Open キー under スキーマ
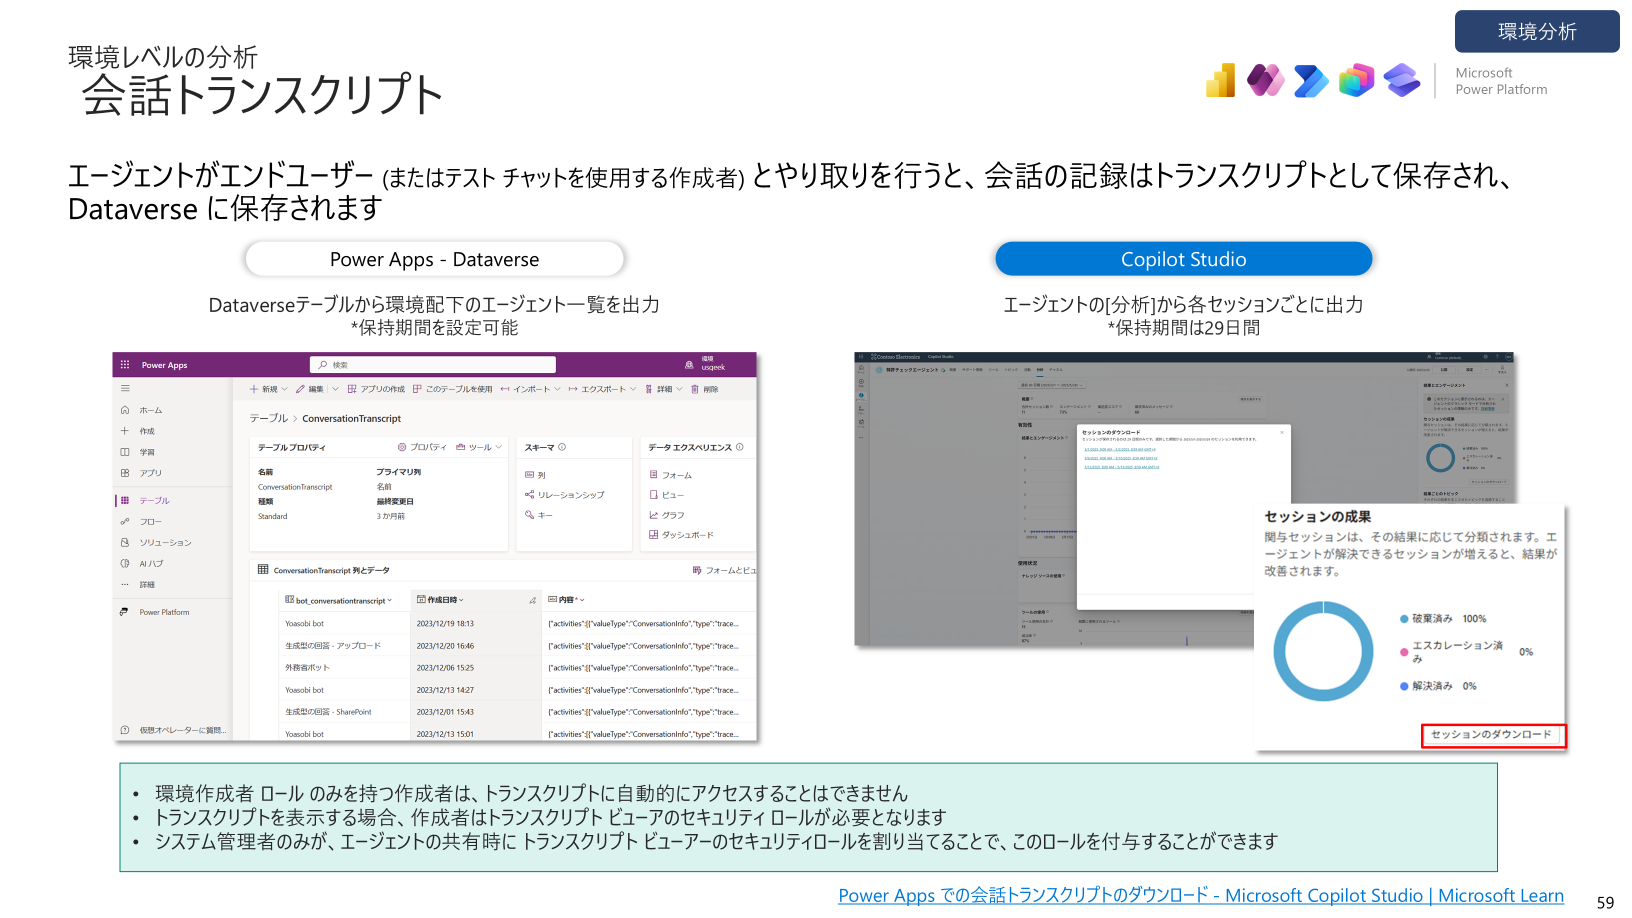Viewport: 1632px width, 918px height. click(538, 515)
